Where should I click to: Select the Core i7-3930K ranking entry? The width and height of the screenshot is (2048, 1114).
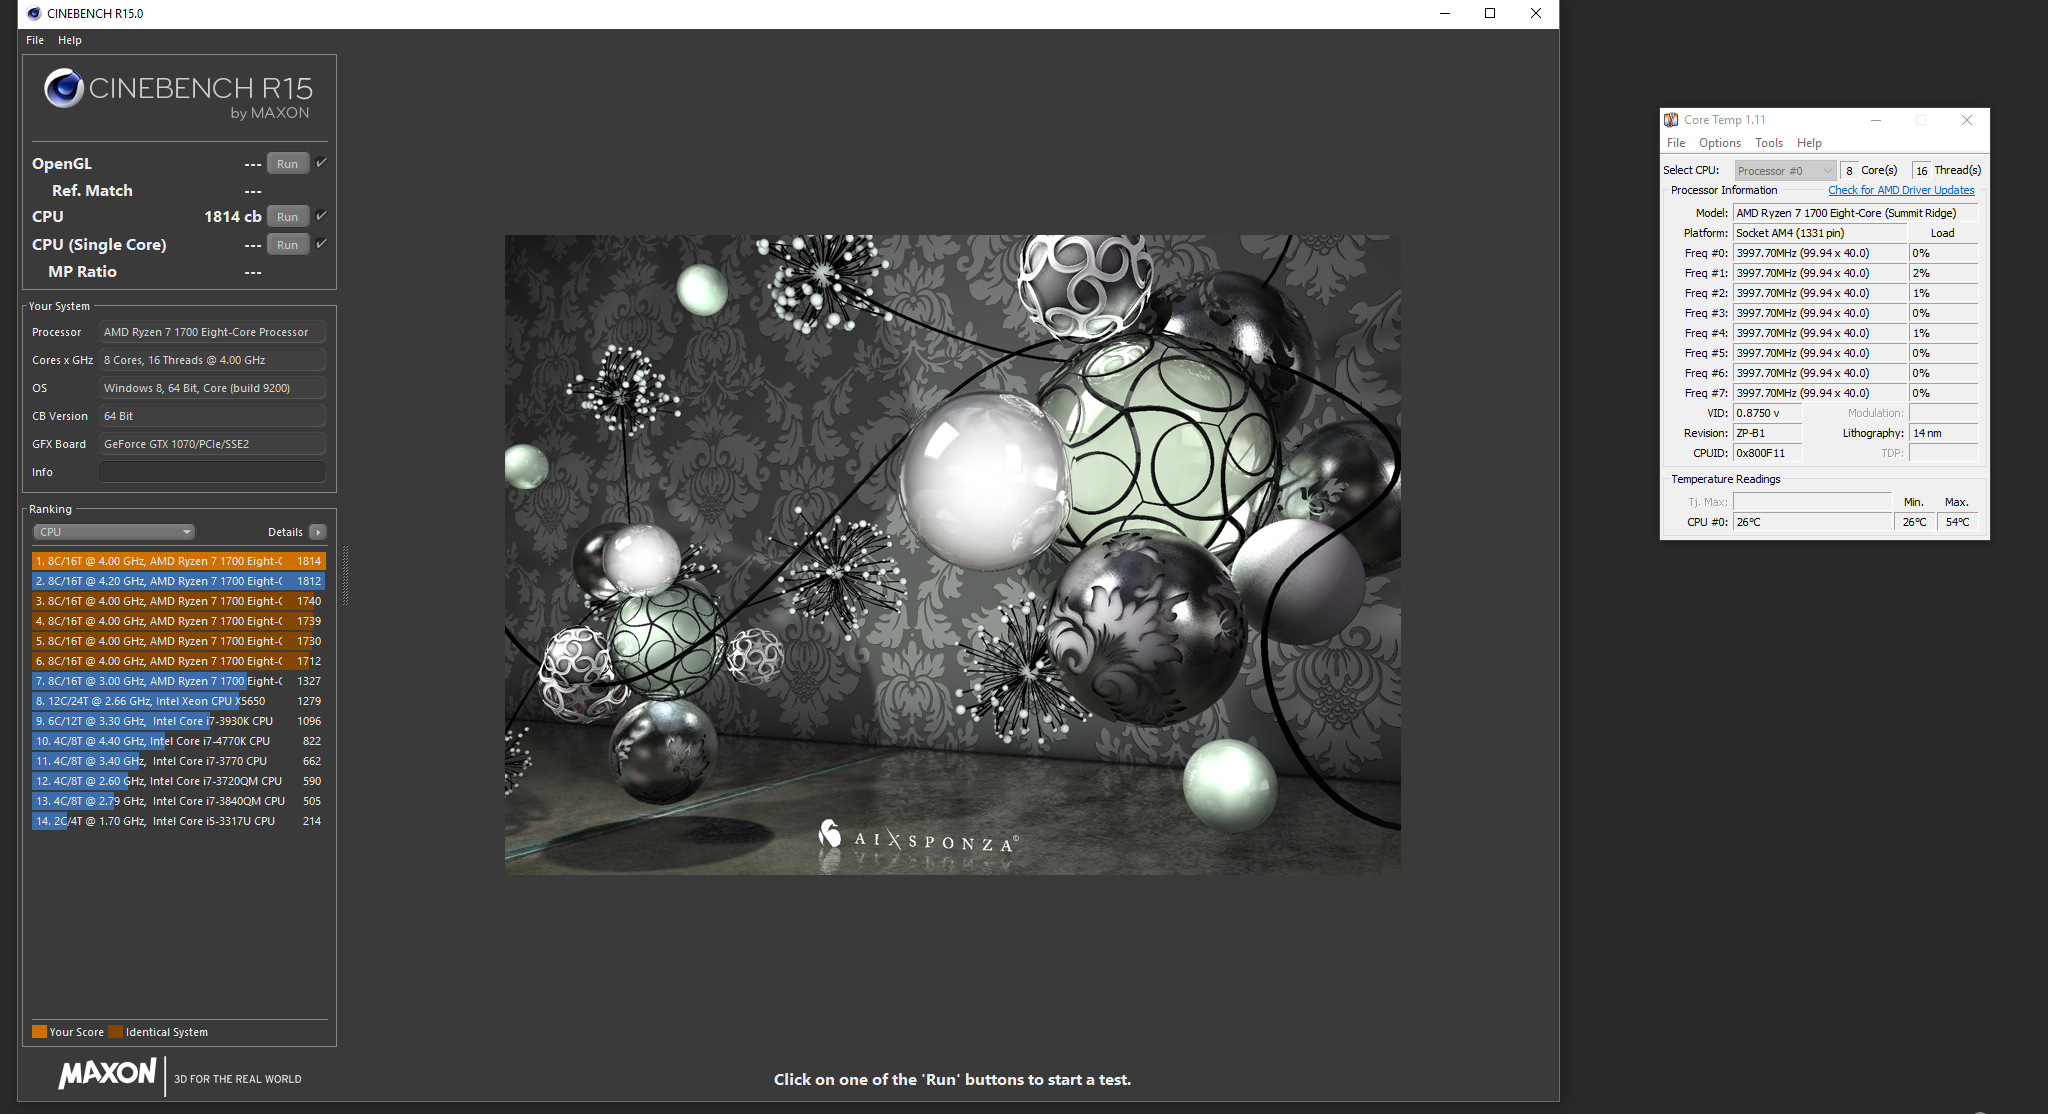(178, 721)
